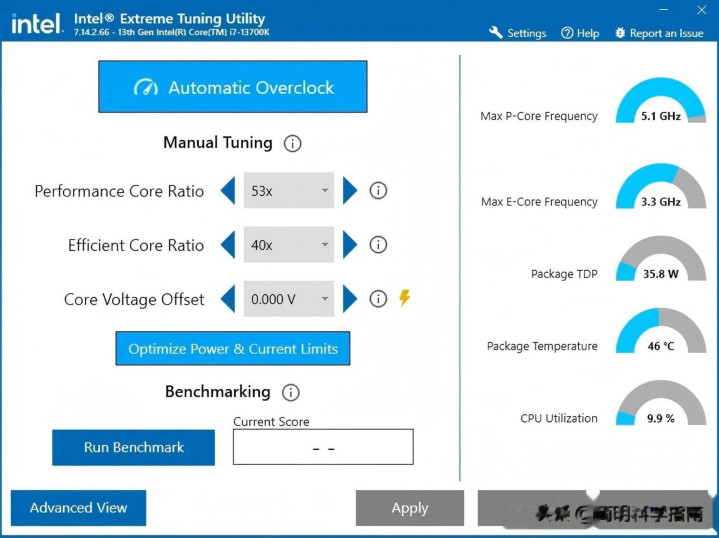This screenshot has height=538, width=719.
Task: Click the Automatic Overclock button
Action: tap(232, 87)
